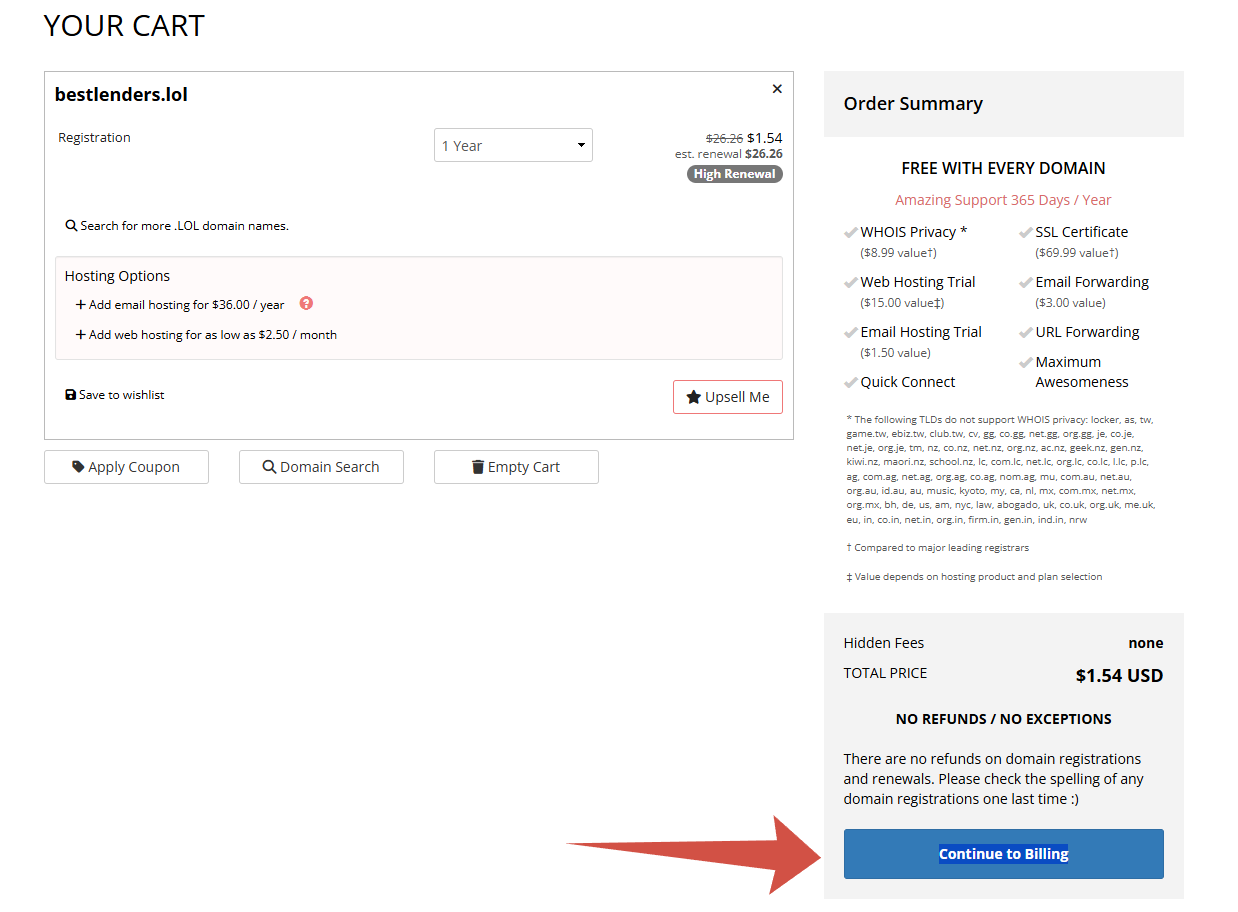Click the Hosting Options heading

(117, 276)
